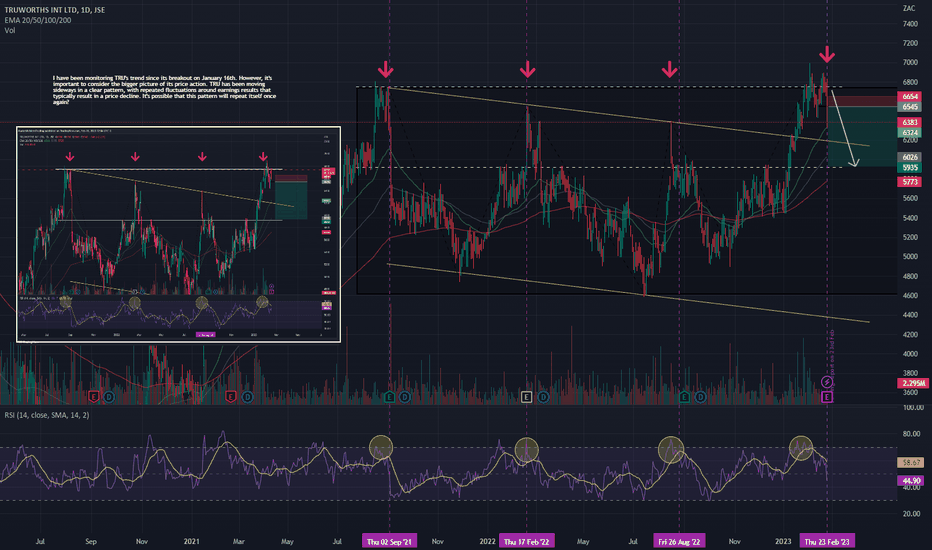This screenshot has width=932, height=550.
Task: Click the RSI (14, close, SMA, 14, 2) label
Action: 47,415
